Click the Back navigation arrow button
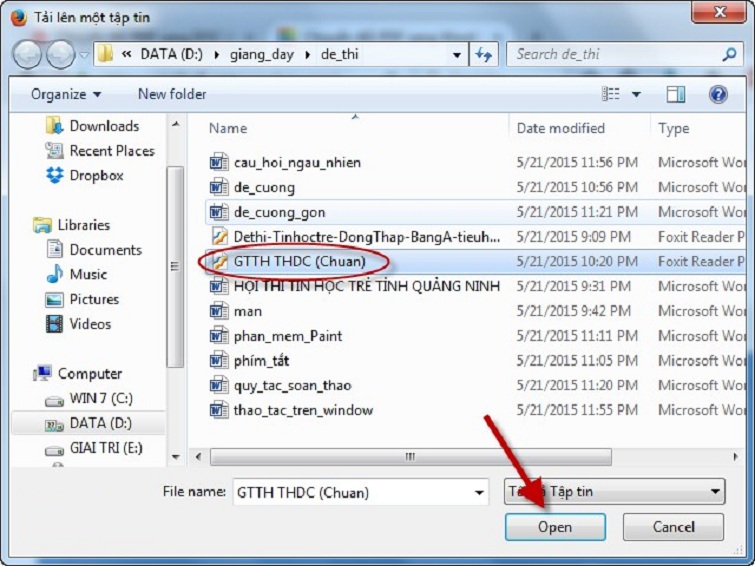This screenshot has height=566, width=755. click(x=27, y=54)
